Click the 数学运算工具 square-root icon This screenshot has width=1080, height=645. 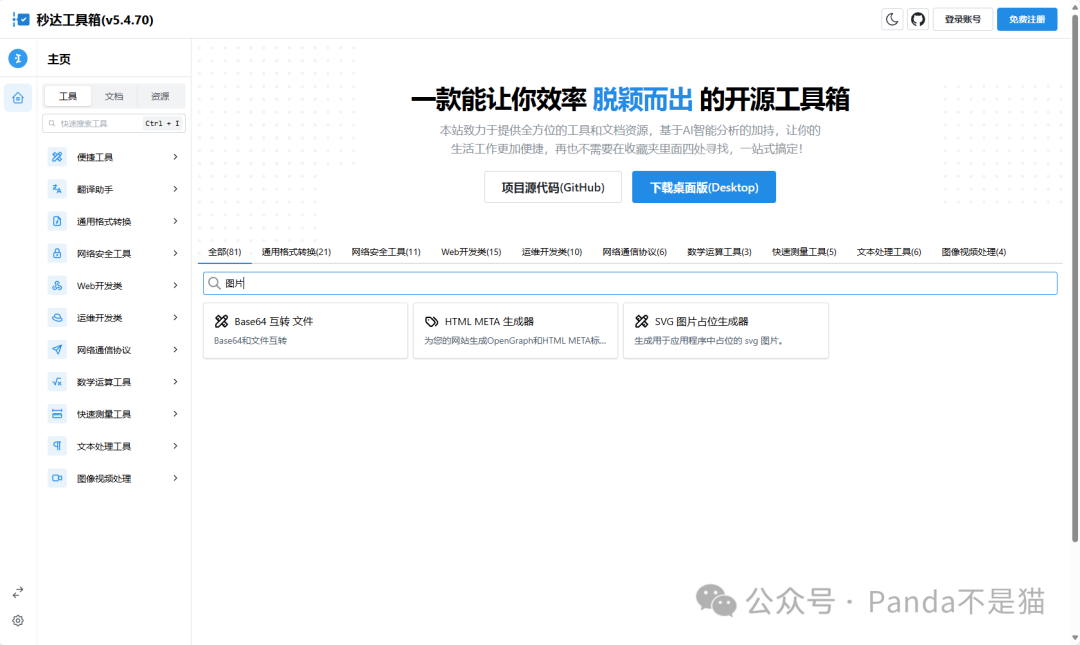point(57,382)
